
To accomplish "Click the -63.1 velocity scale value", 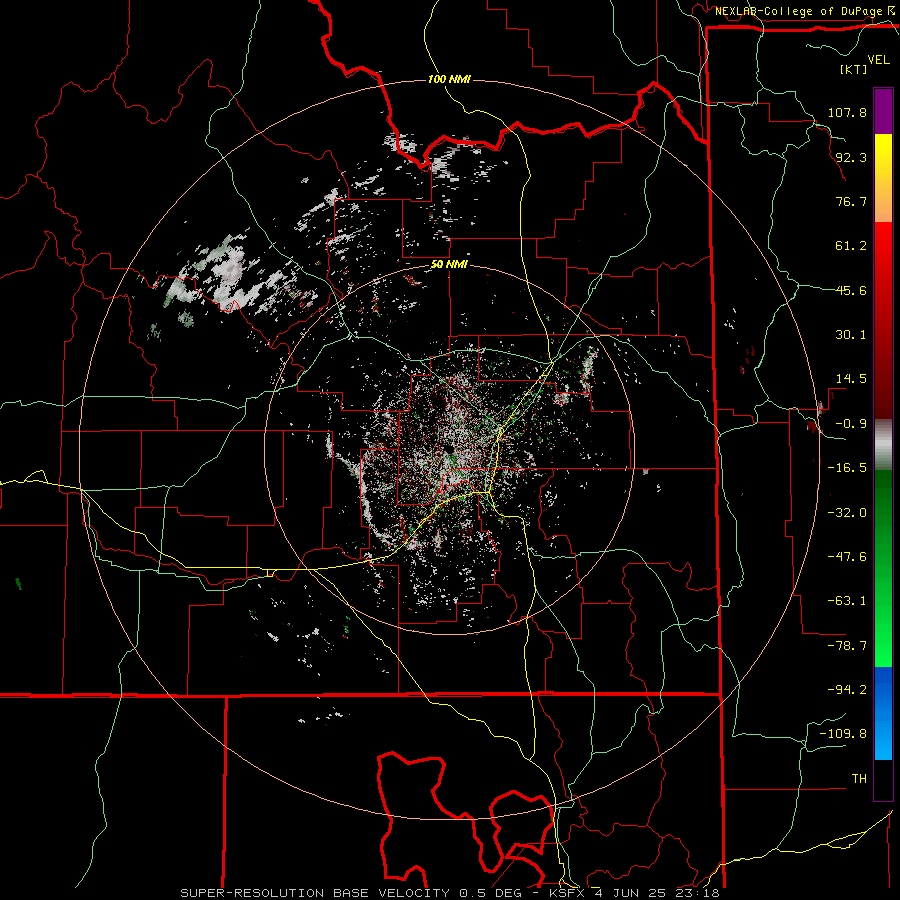I will (847, 601).
